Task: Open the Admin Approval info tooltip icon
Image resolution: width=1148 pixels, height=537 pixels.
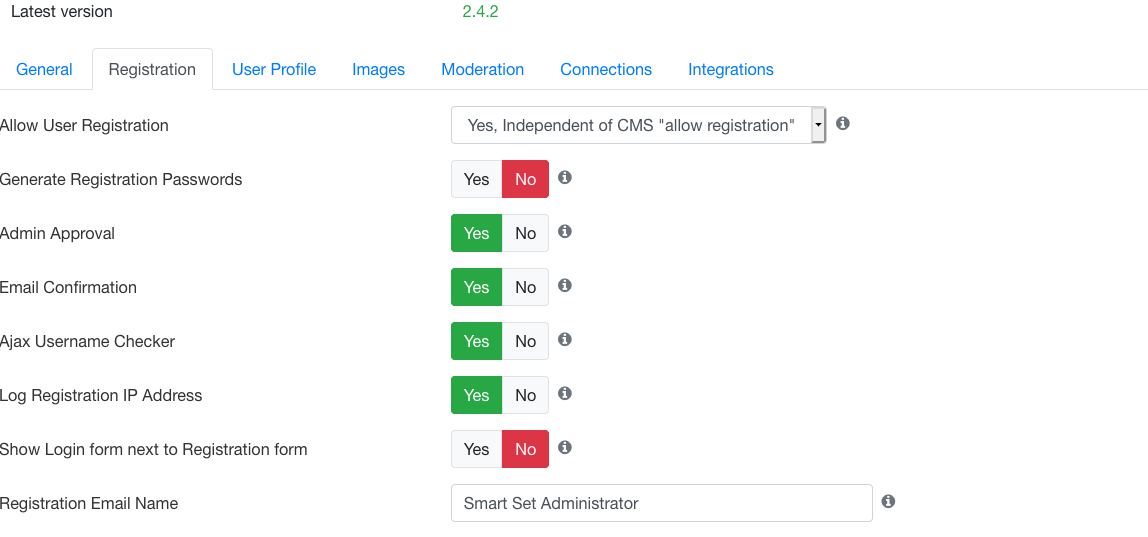Action: 564,232
